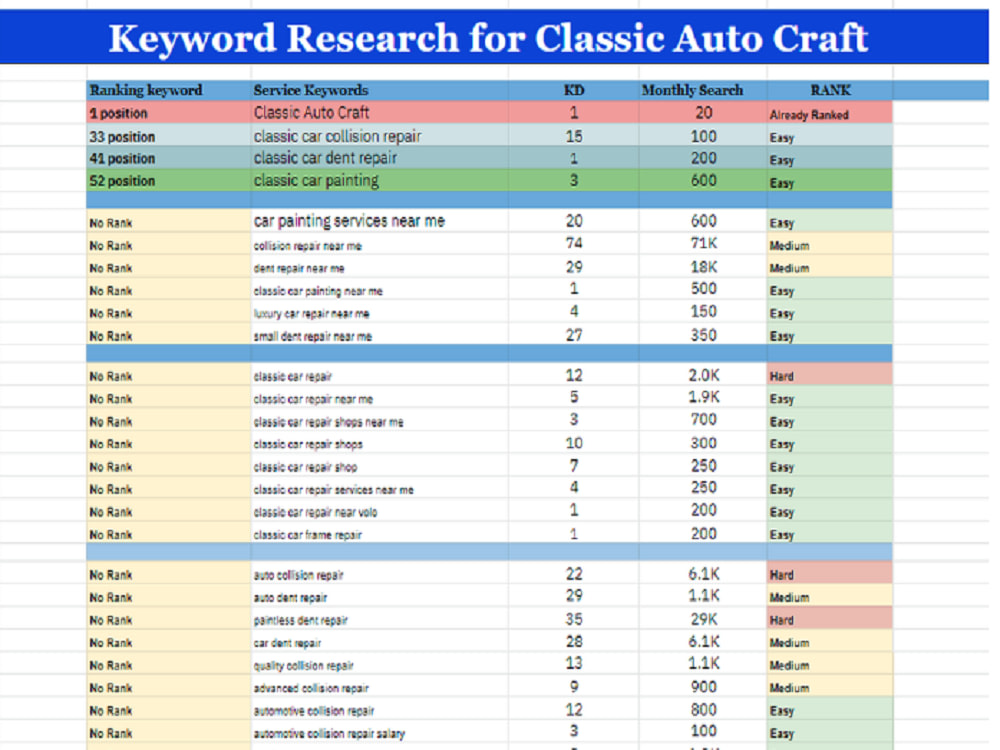Select the 'classic car painting' cell
The width and height of the screenshot is (1000, 750).
(380, 180)
